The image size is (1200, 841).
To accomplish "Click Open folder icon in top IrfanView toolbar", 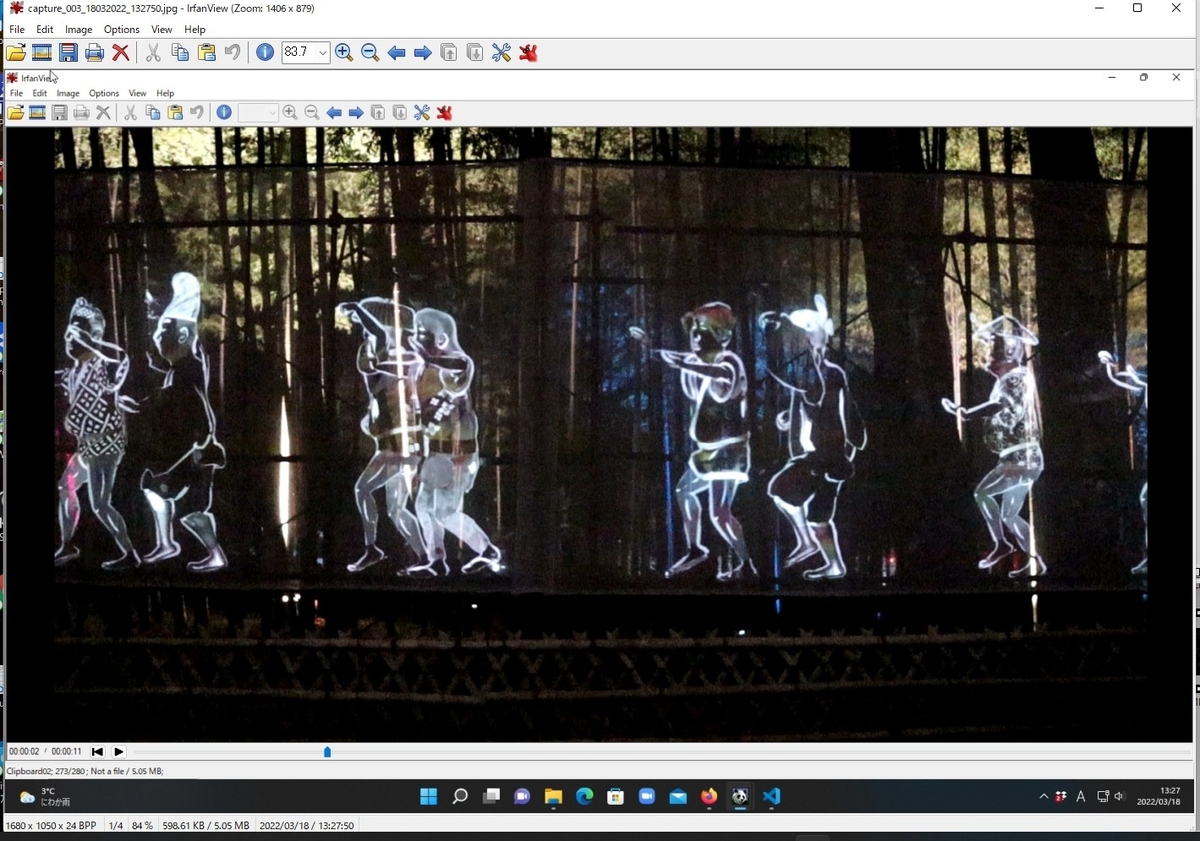I will click(16, 53).
